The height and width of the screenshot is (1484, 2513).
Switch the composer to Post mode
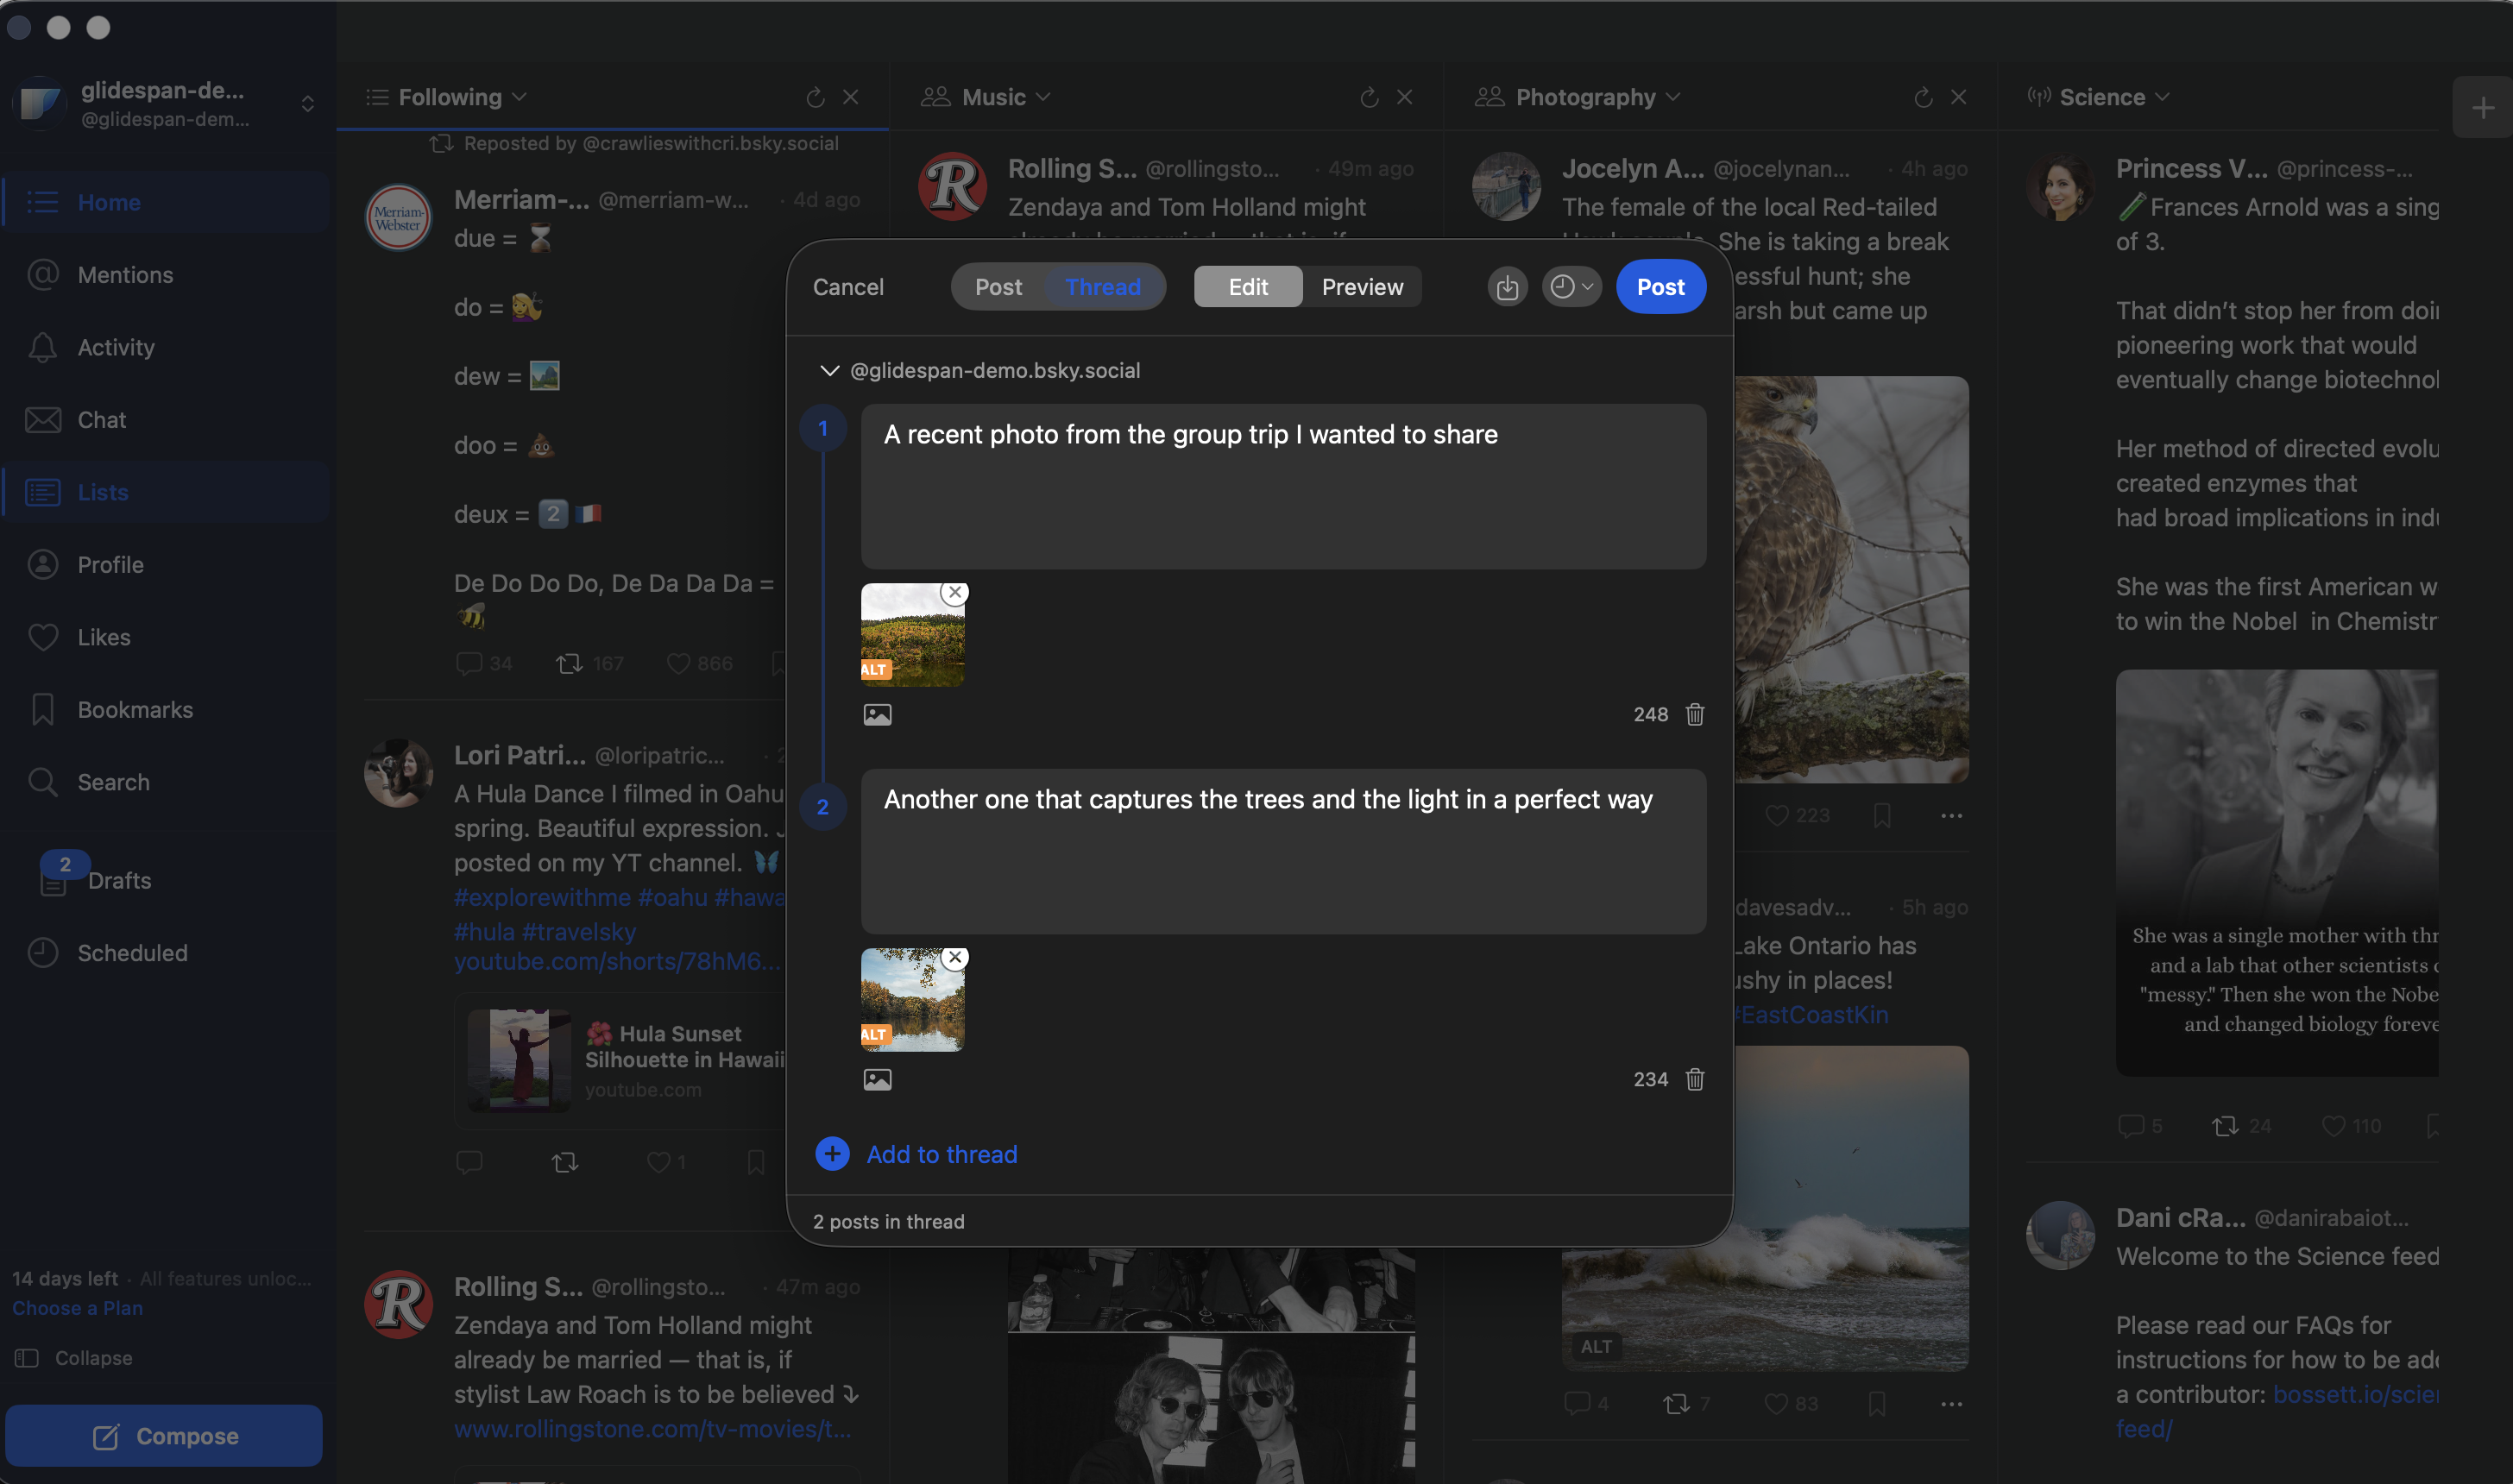(x=997, y=287)
